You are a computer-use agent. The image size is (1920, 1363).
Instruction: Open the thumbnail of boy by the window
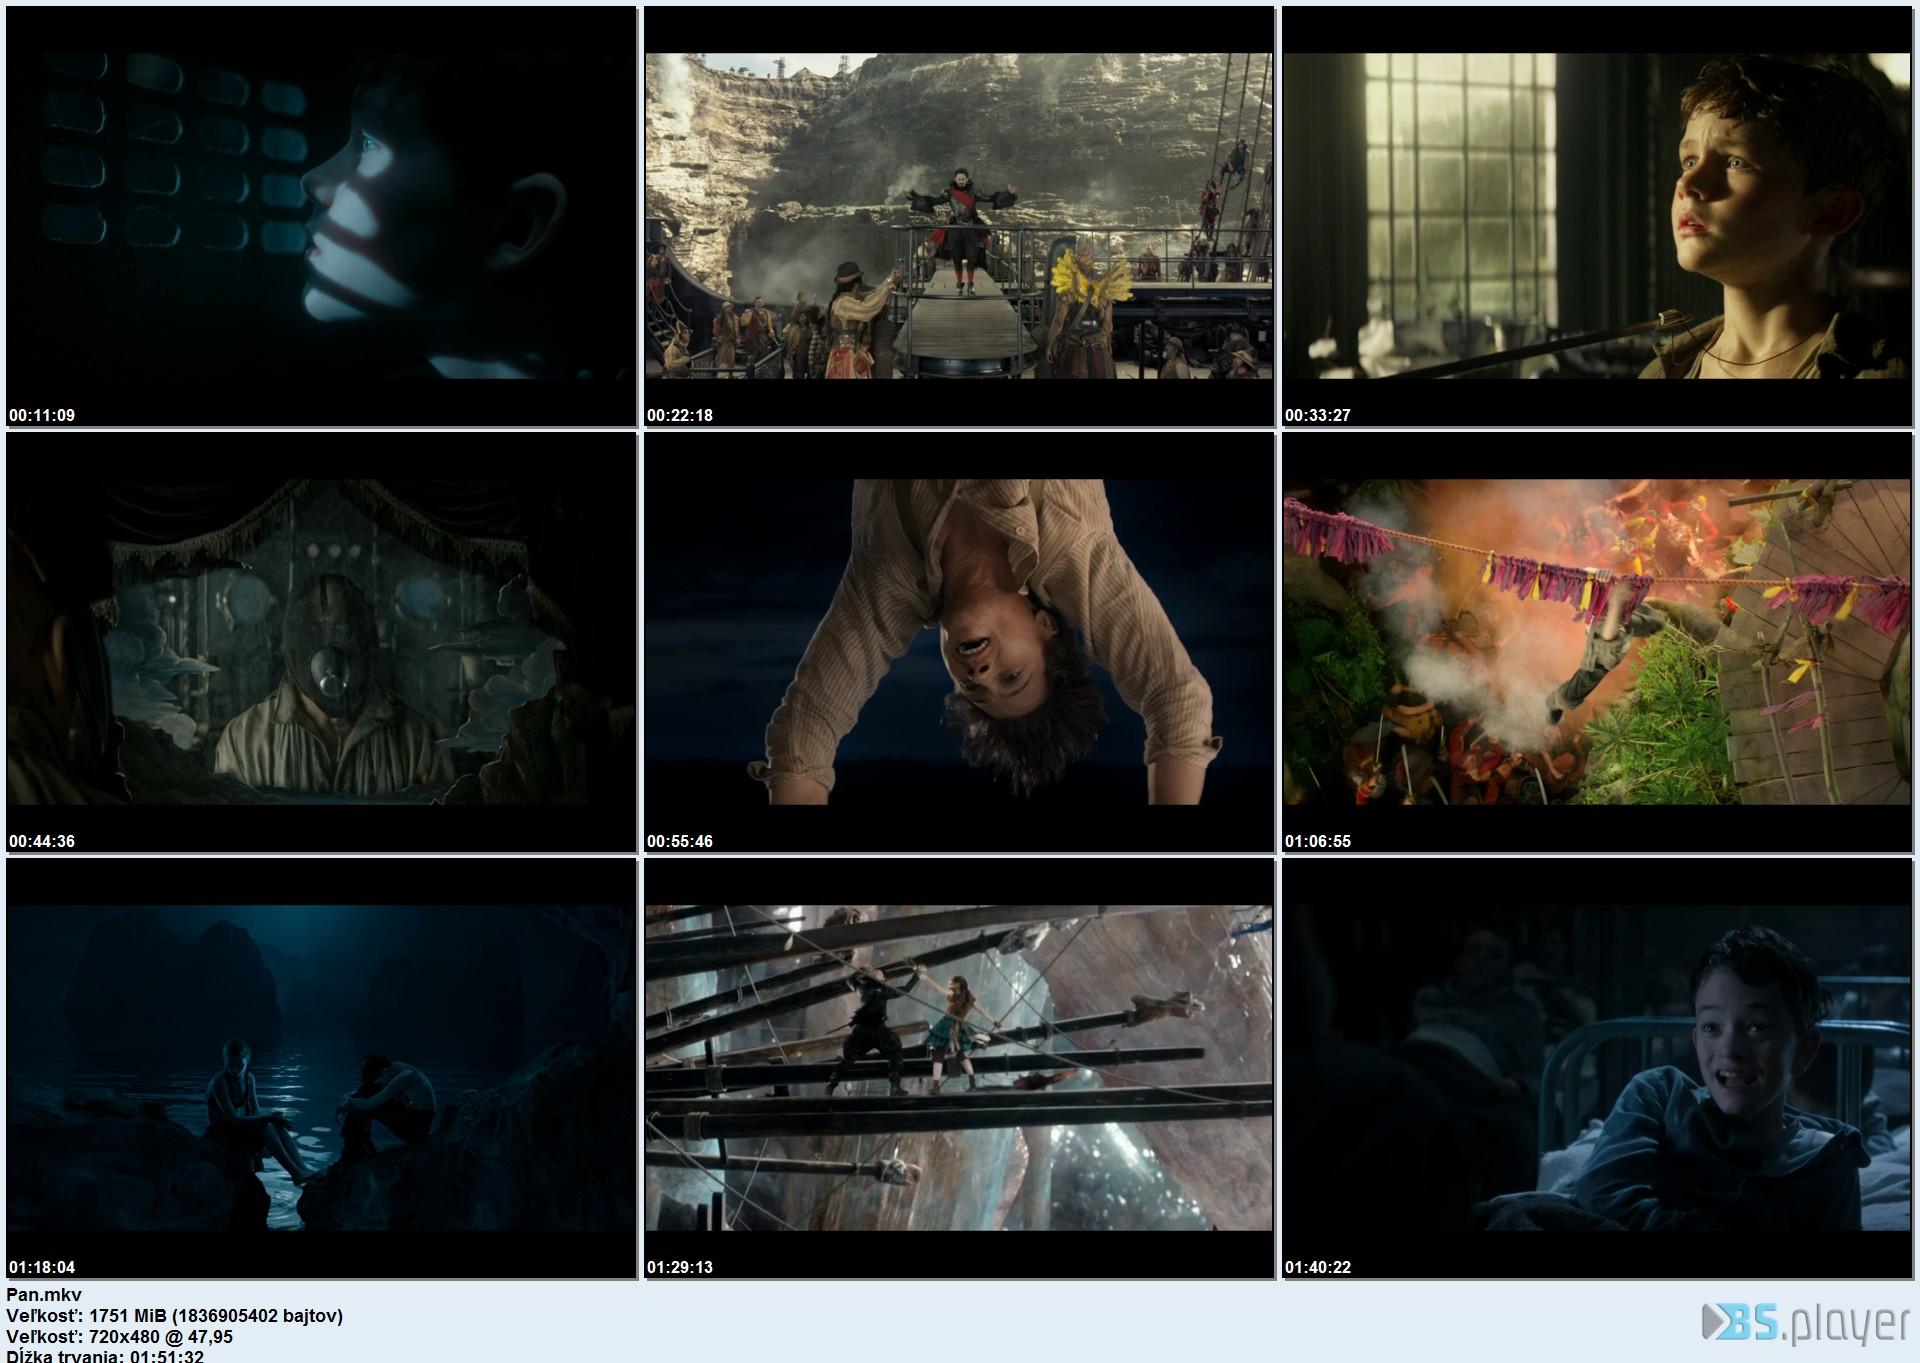click(x=1597, y=215)
